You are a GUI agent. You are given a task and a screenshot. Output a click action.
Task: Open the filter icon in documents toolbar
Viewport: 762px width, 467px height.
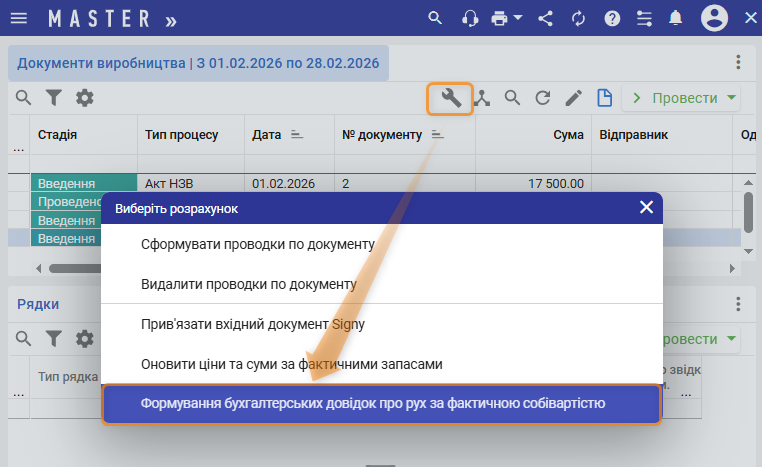point(54,98)
